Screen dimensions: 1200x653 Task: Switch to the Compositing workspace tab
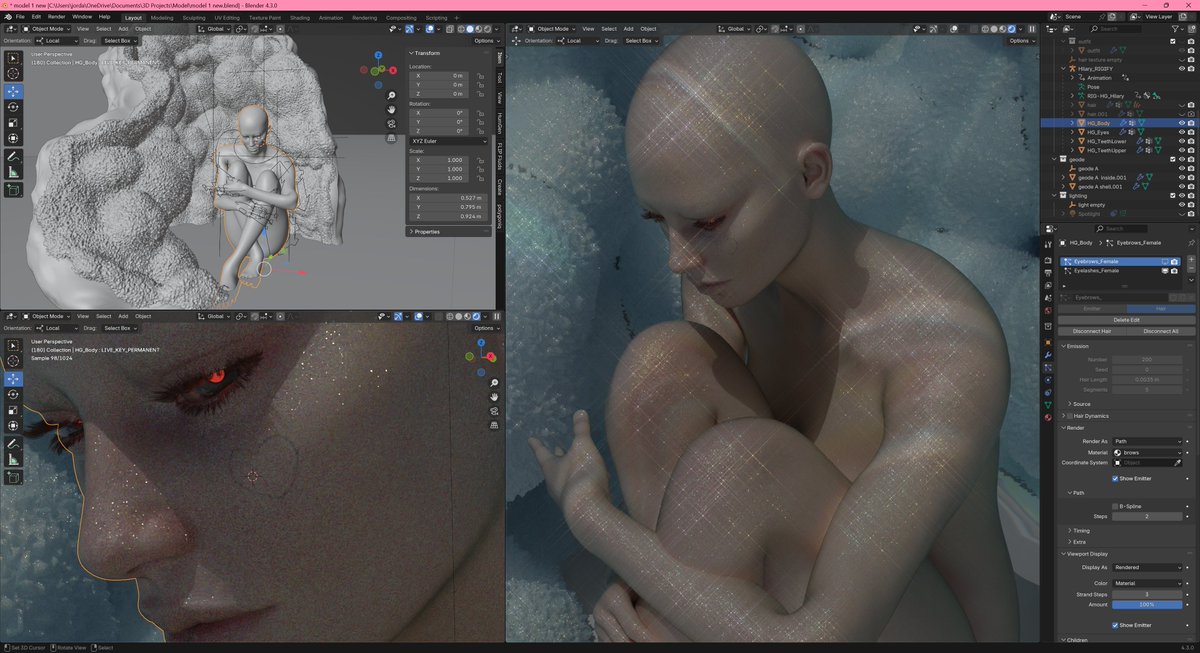coord(401,17)
